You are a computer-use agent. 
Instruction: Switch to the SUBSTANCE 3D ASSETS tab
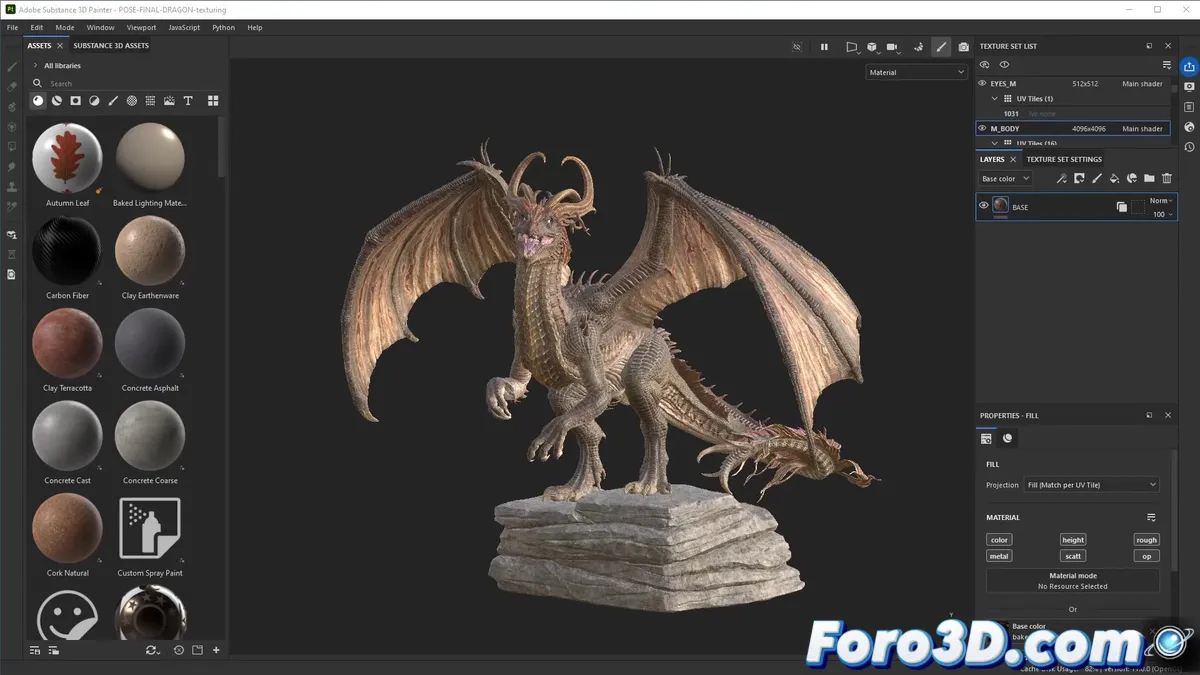pyautogui.click(x=110, y=45)
